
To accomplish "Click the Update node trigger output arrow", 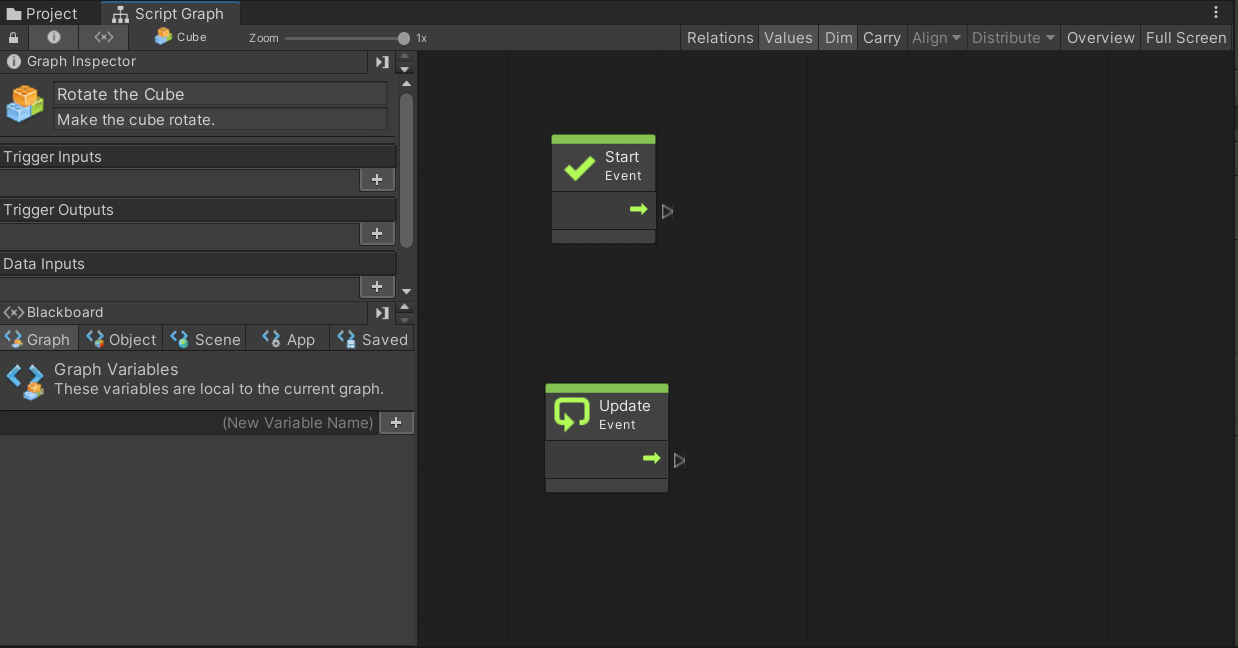I will (x=652, y=458).
